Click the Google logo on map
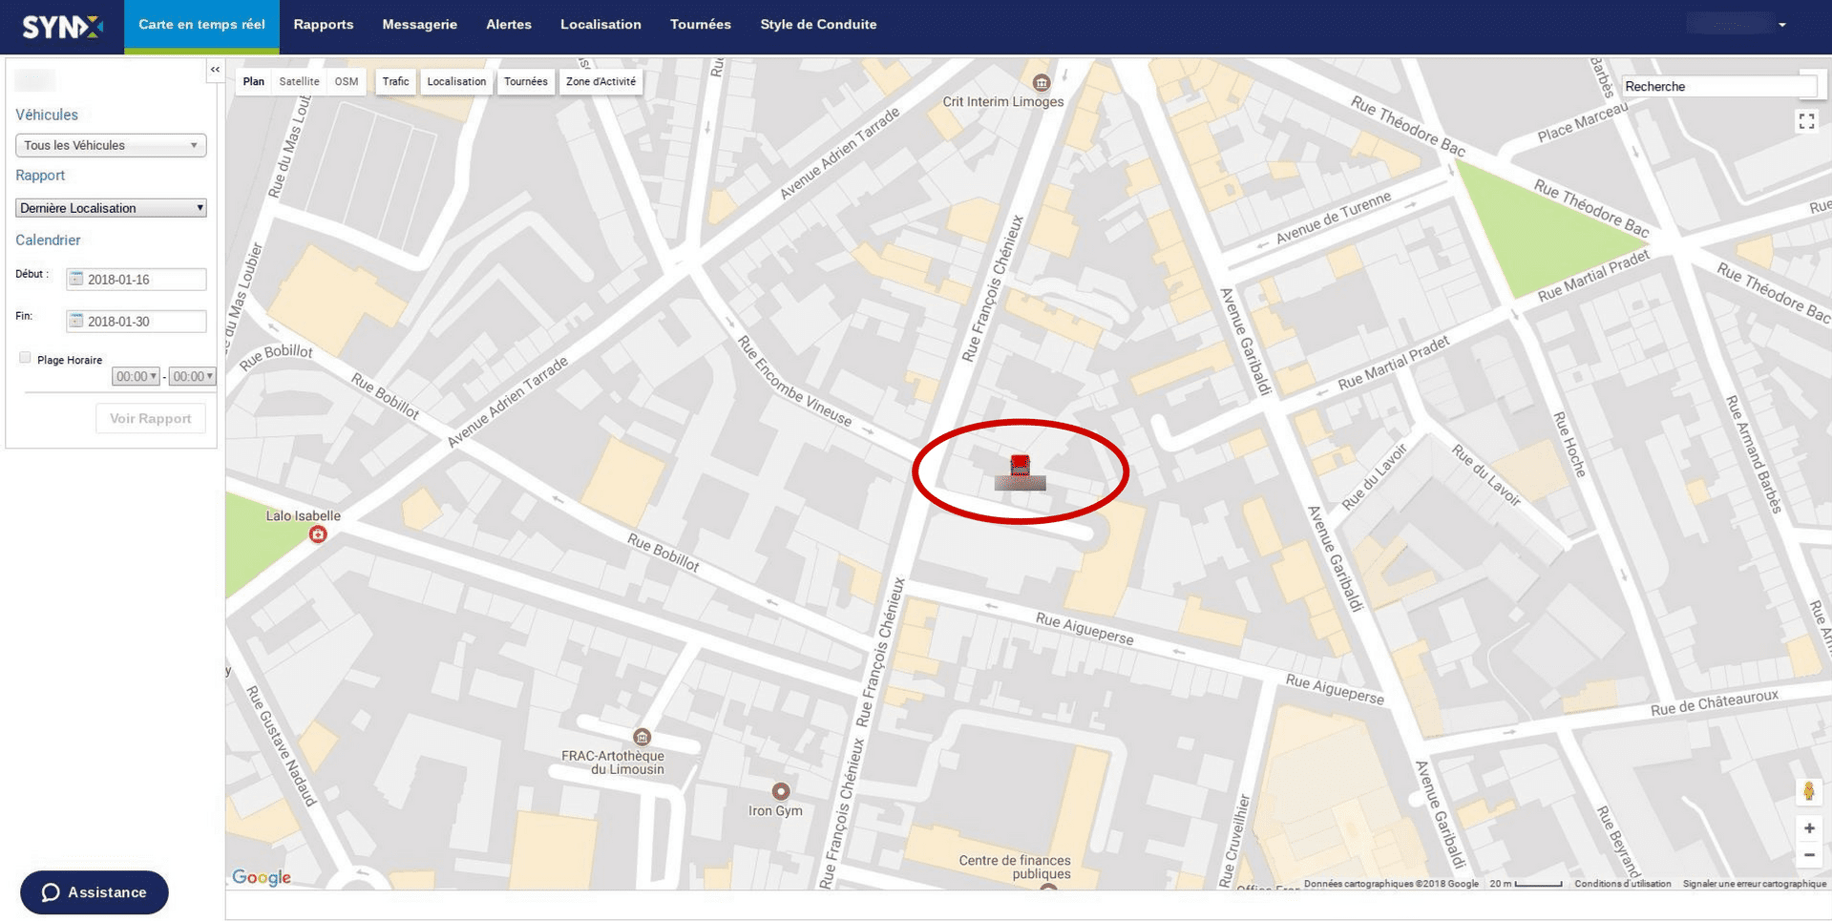This screenshot has width=1832, height=921. tap(262, 877)
